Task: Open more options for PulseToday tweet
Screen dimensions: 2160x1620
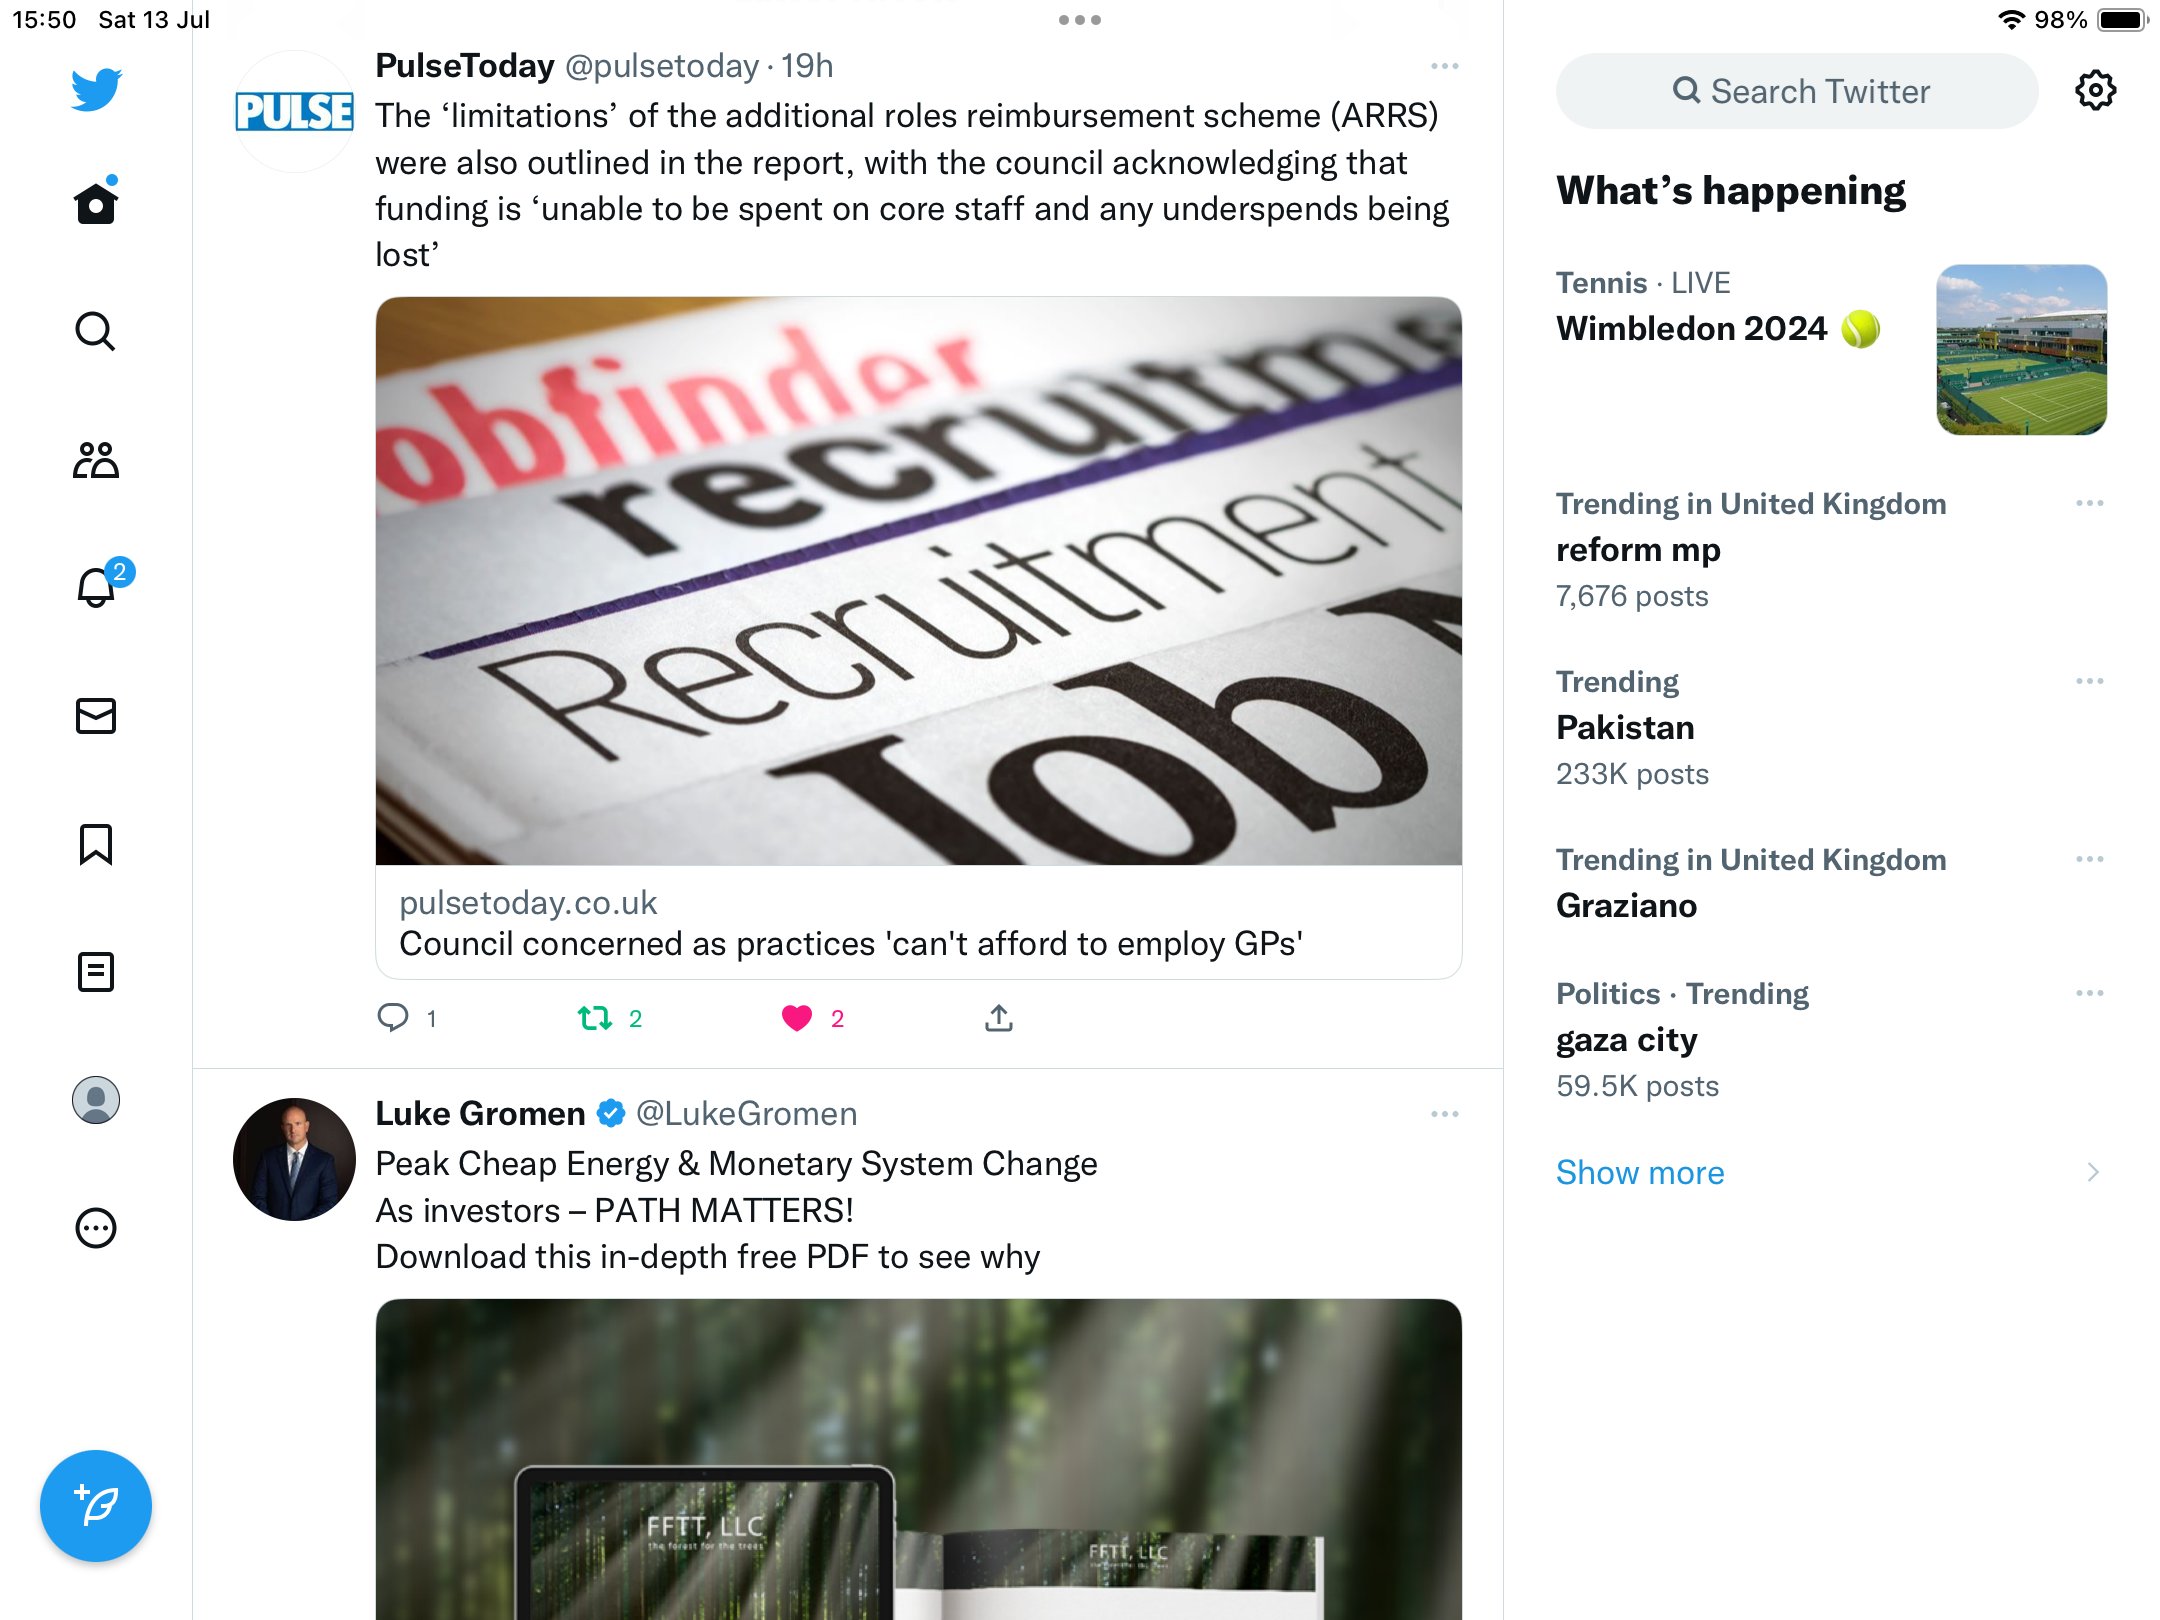Action: coord(1444,66)
